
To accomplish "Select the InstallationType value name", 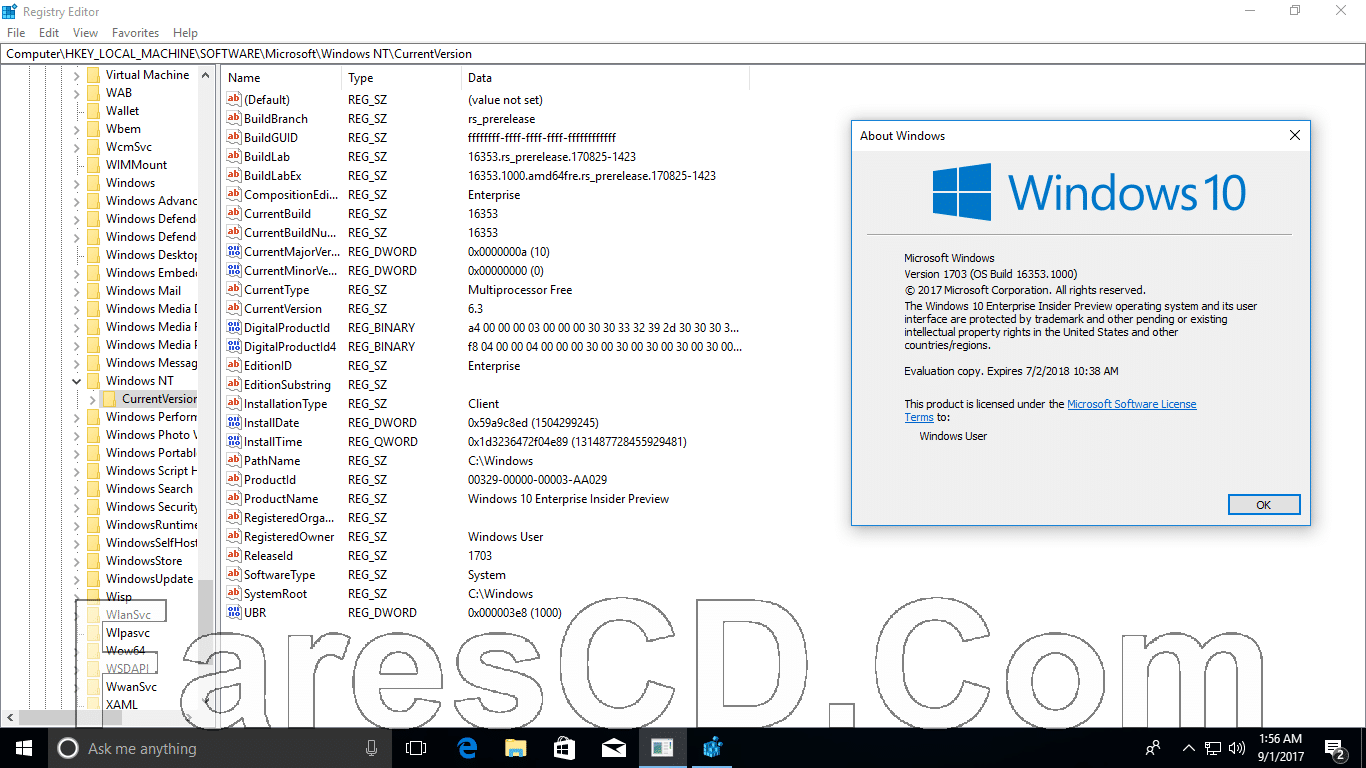I will [285, 404].
